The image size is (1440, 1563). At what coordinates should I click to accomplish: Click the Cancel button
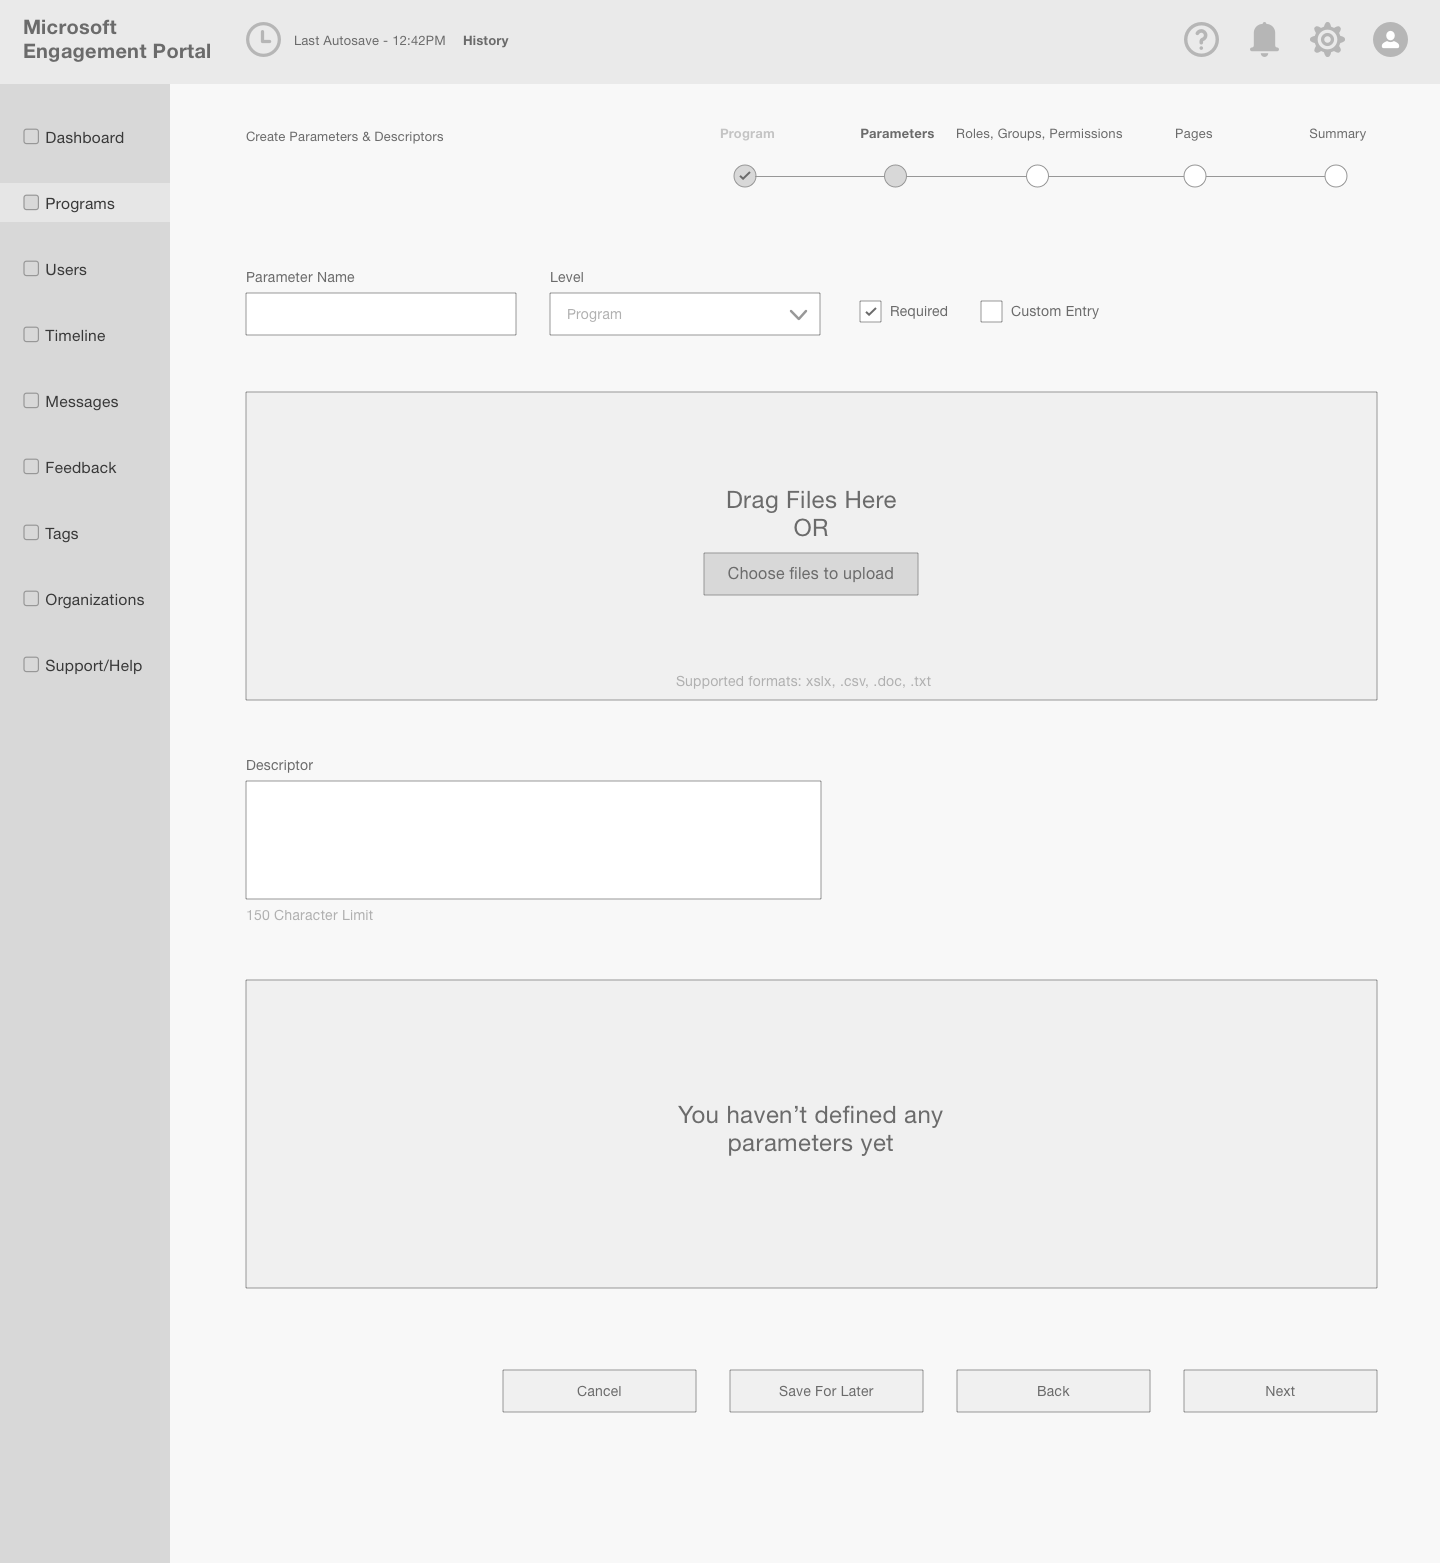pos(599,1391)
